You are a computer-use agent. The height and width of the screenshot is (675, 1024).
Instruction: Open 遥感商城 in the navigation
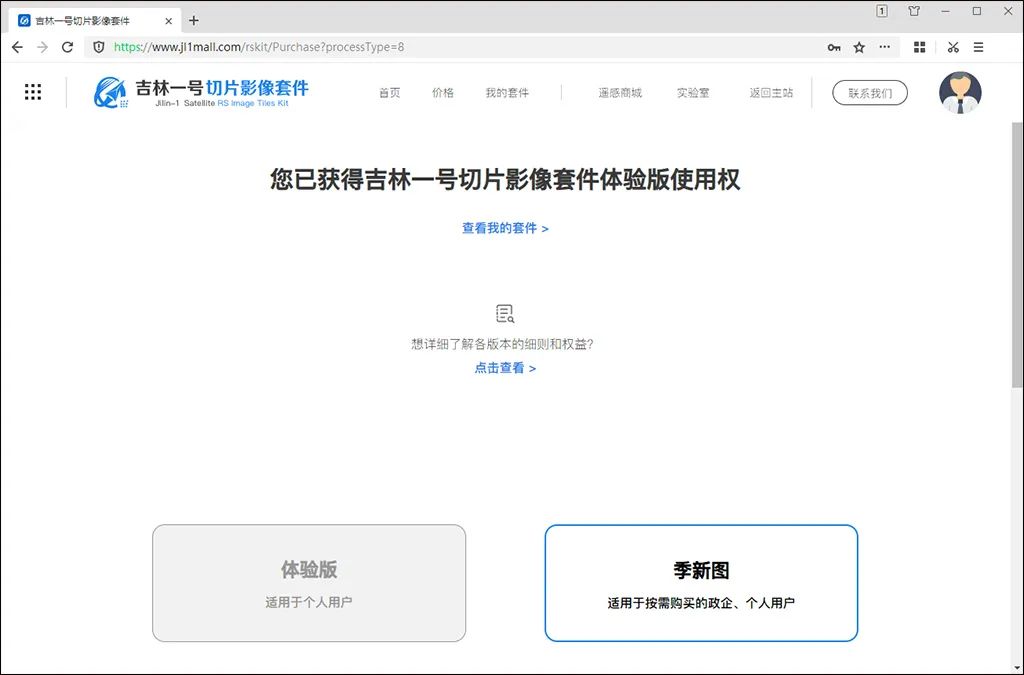[620, 93]
